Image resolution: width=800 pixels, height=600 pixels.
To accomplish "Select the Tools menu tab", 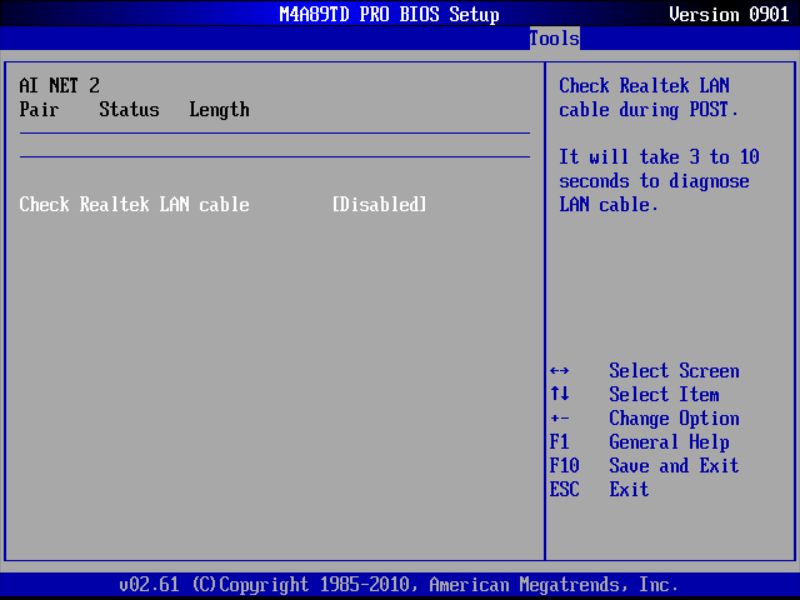I will tap(553, 39).
